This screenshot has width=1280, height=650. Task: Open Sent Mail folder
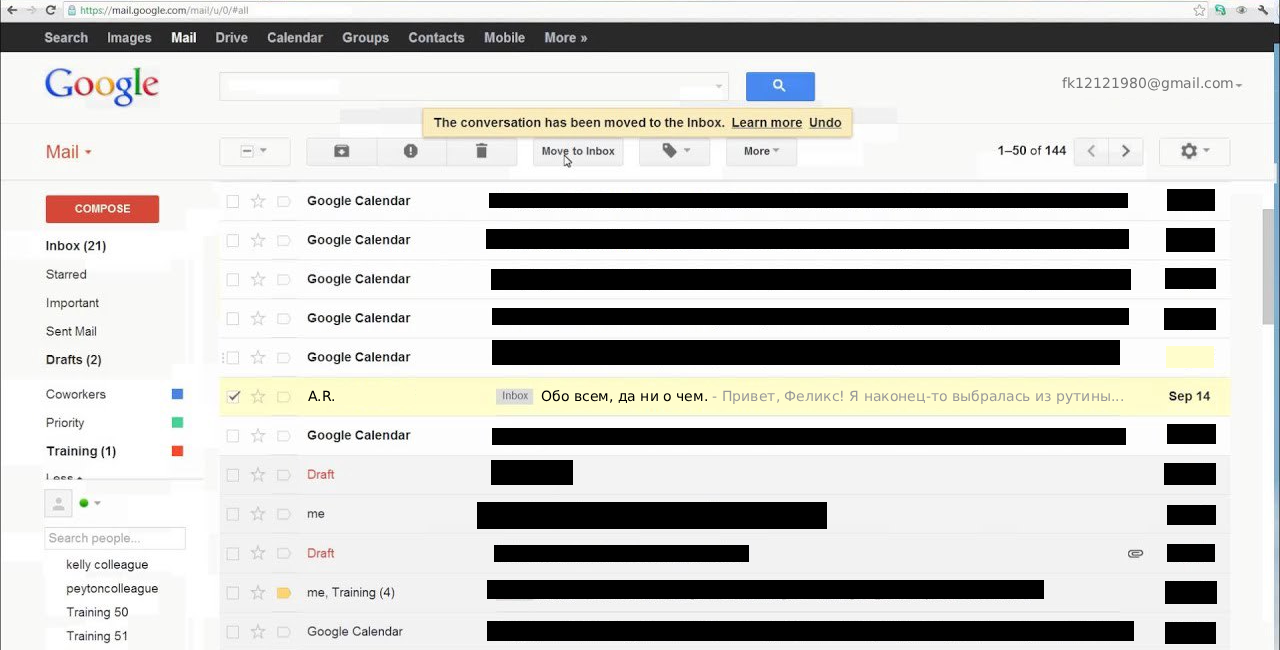pyautogui.click(x=71, y=331)
